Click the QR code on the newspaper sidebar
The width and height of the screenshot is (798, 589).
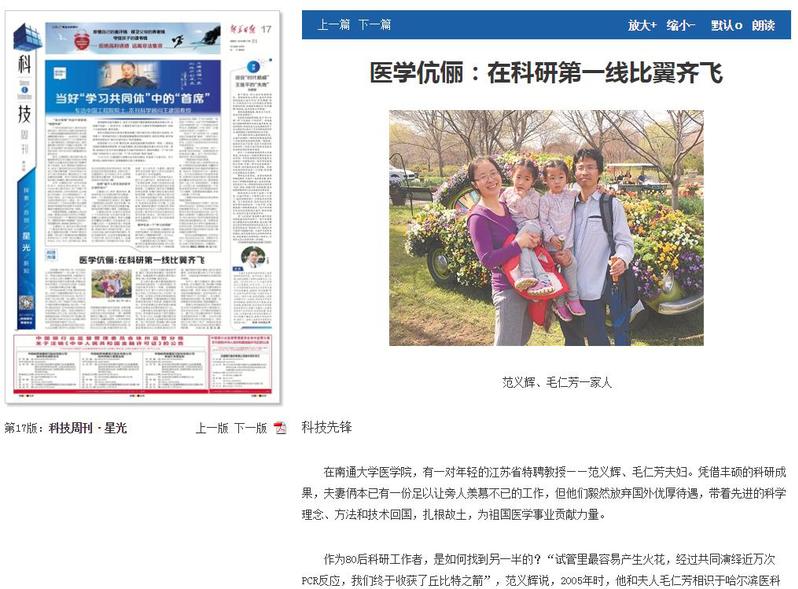coord(26,304)
